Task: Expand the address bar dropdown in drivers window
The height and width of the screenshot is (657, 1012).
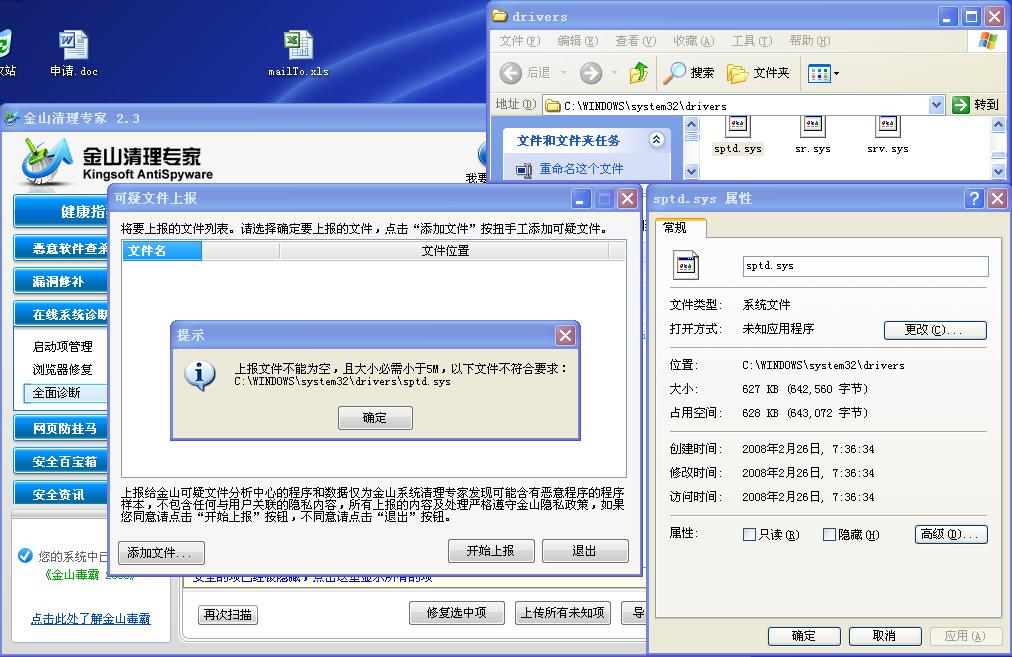Action: (x=936, y=105)
